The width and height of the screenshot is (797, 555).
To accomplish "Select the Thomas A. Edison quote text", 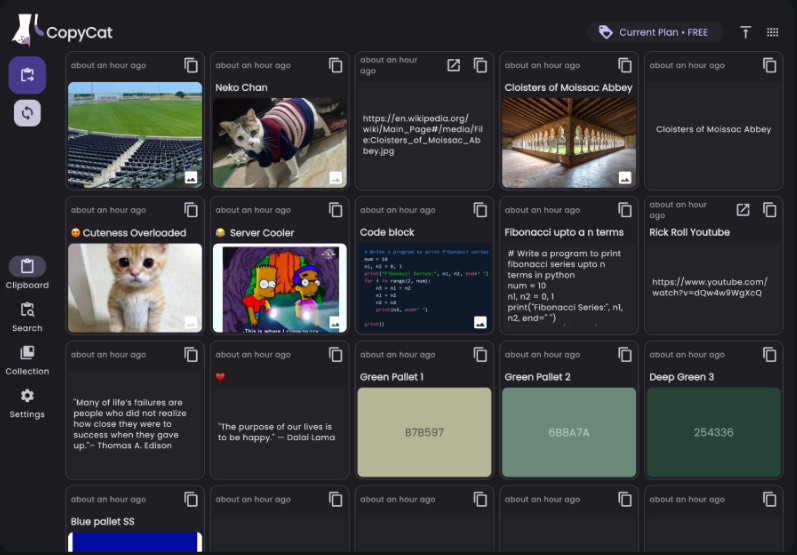I will point(130,424).
